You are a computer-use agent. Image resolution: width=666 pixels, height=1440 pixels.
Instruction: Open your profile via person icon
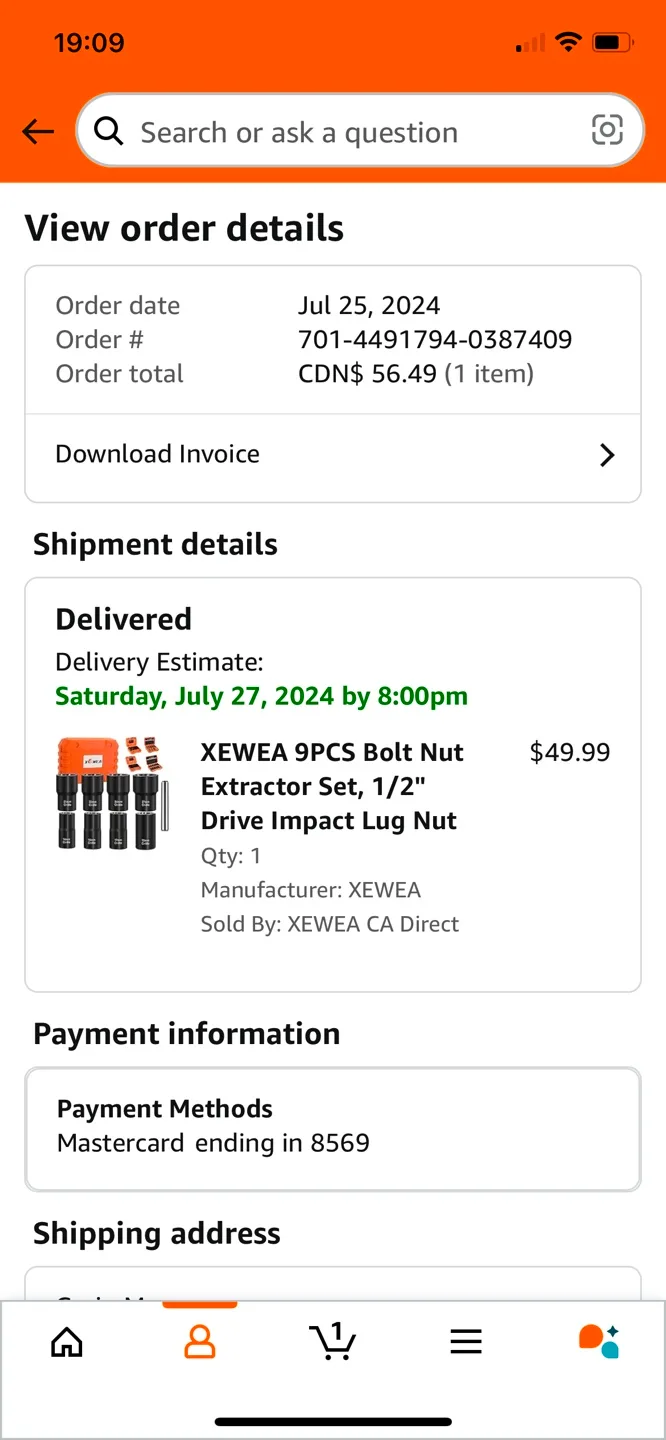point(199,1343)
